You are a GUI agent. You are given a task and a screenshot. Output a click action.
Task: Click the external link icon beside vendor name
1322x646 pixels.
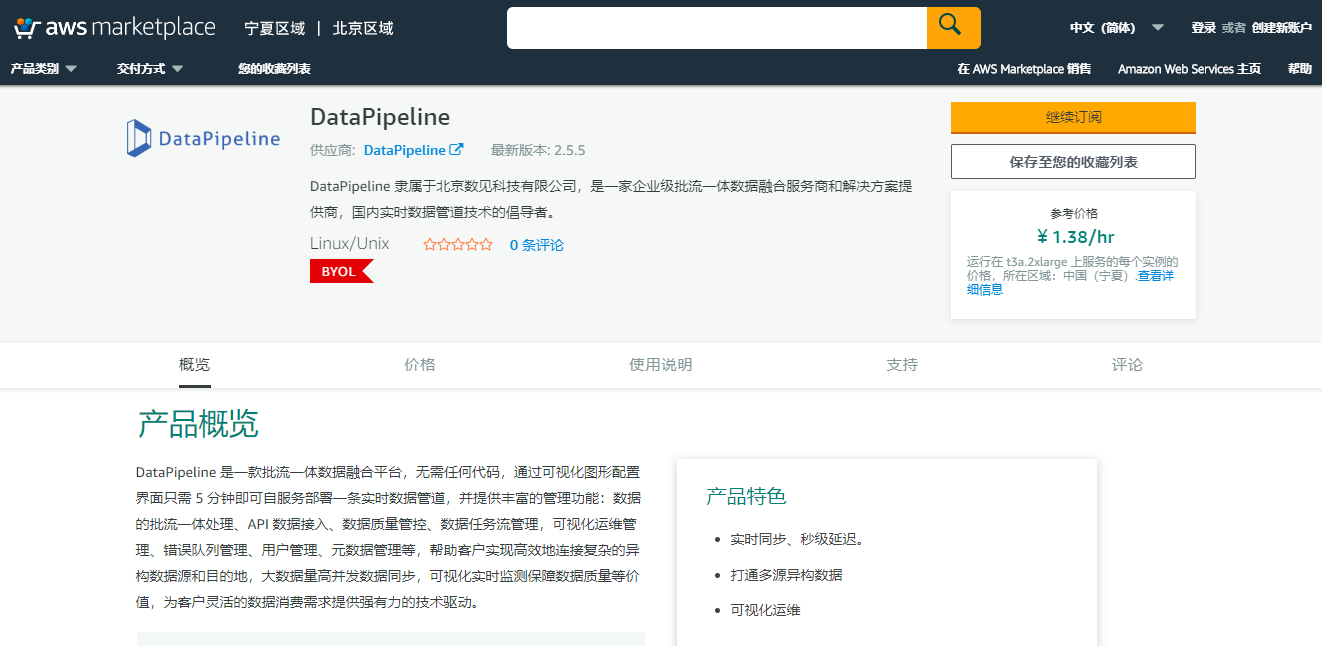click(x=456, y=150)
